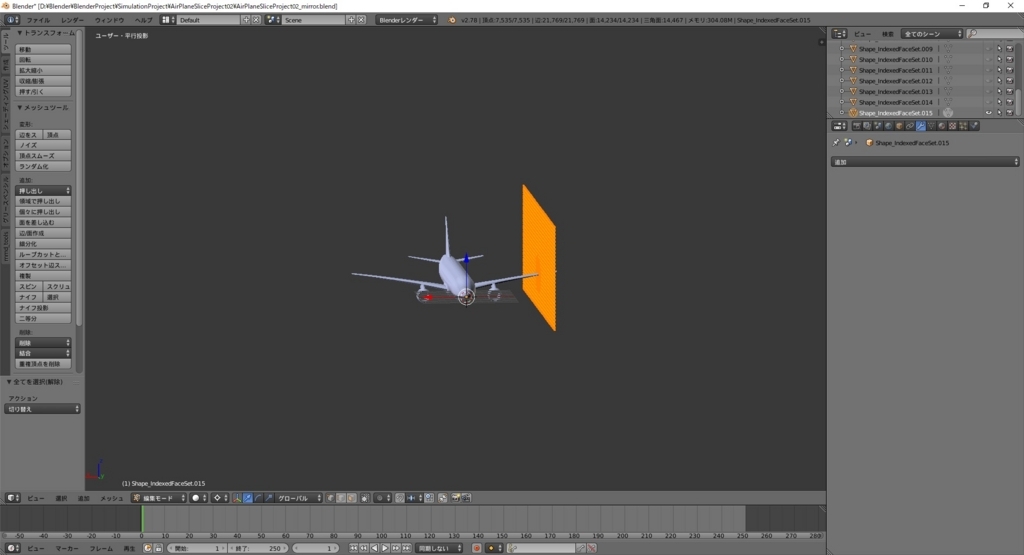Select face select mode icon
1024x555 pixels.
(x=351, y=498)
